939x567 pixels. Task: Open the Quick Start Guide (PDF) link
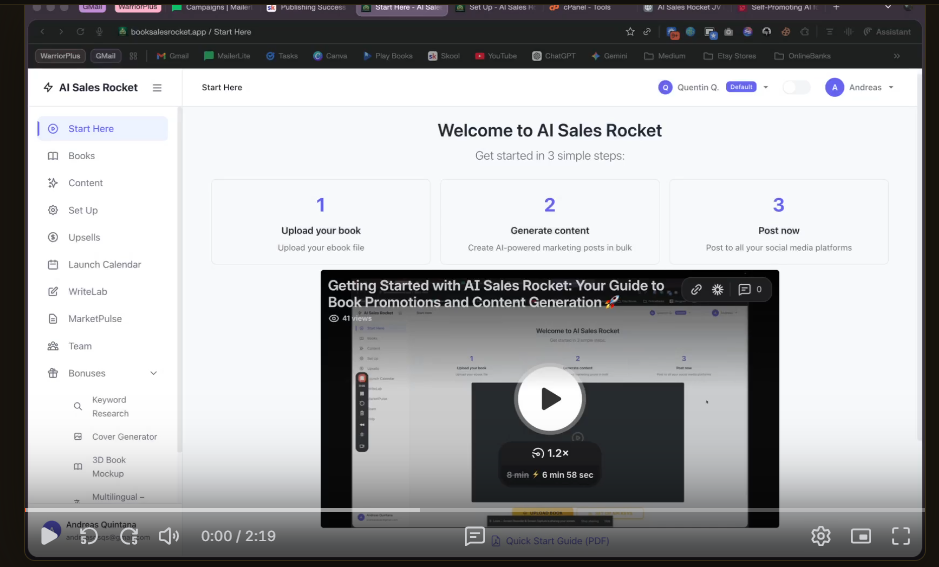tap(550, 541)
